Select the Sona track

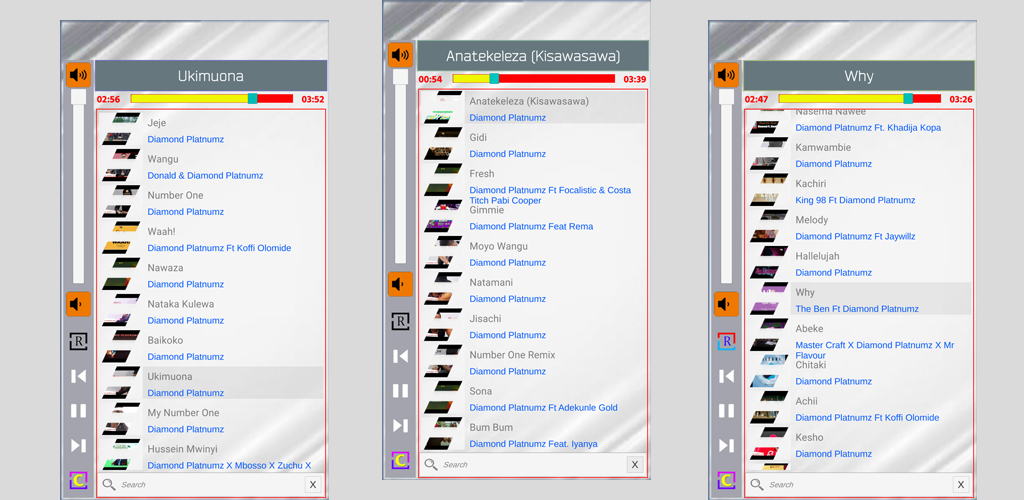pos(532,398)
